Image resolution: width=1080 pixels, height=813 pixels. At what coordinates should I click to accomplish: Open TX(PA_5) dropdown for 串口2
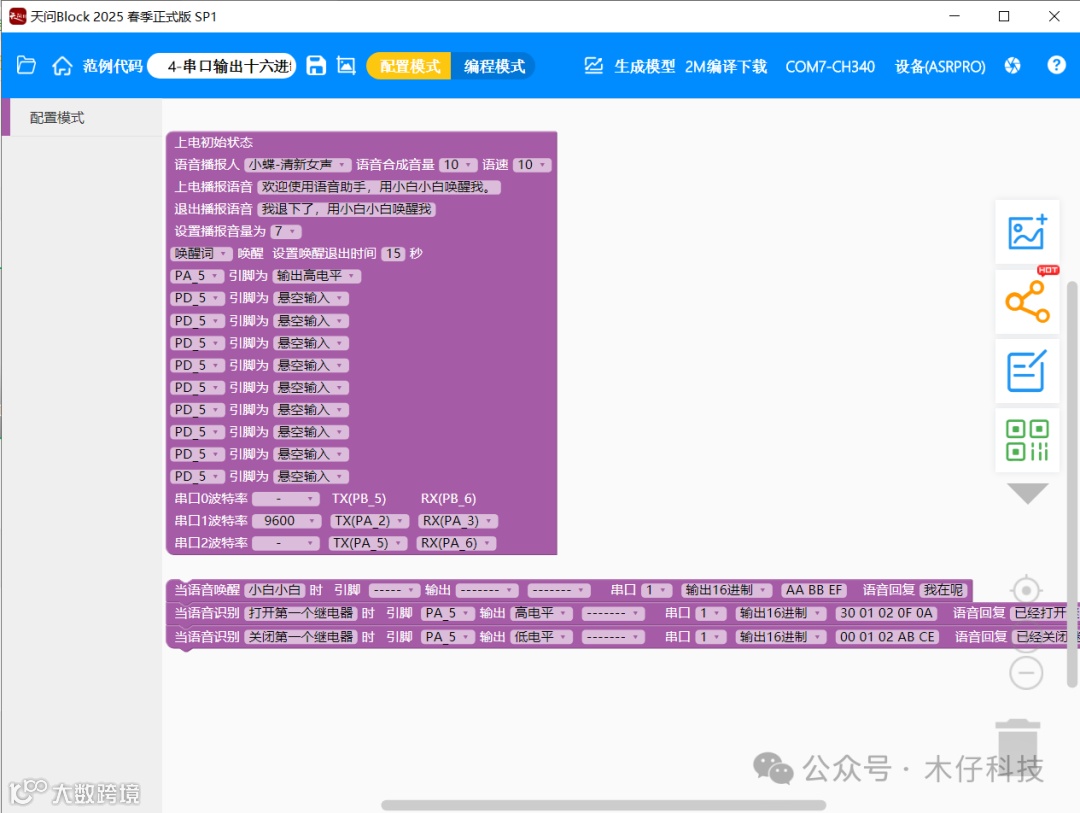tap(368, 543)
